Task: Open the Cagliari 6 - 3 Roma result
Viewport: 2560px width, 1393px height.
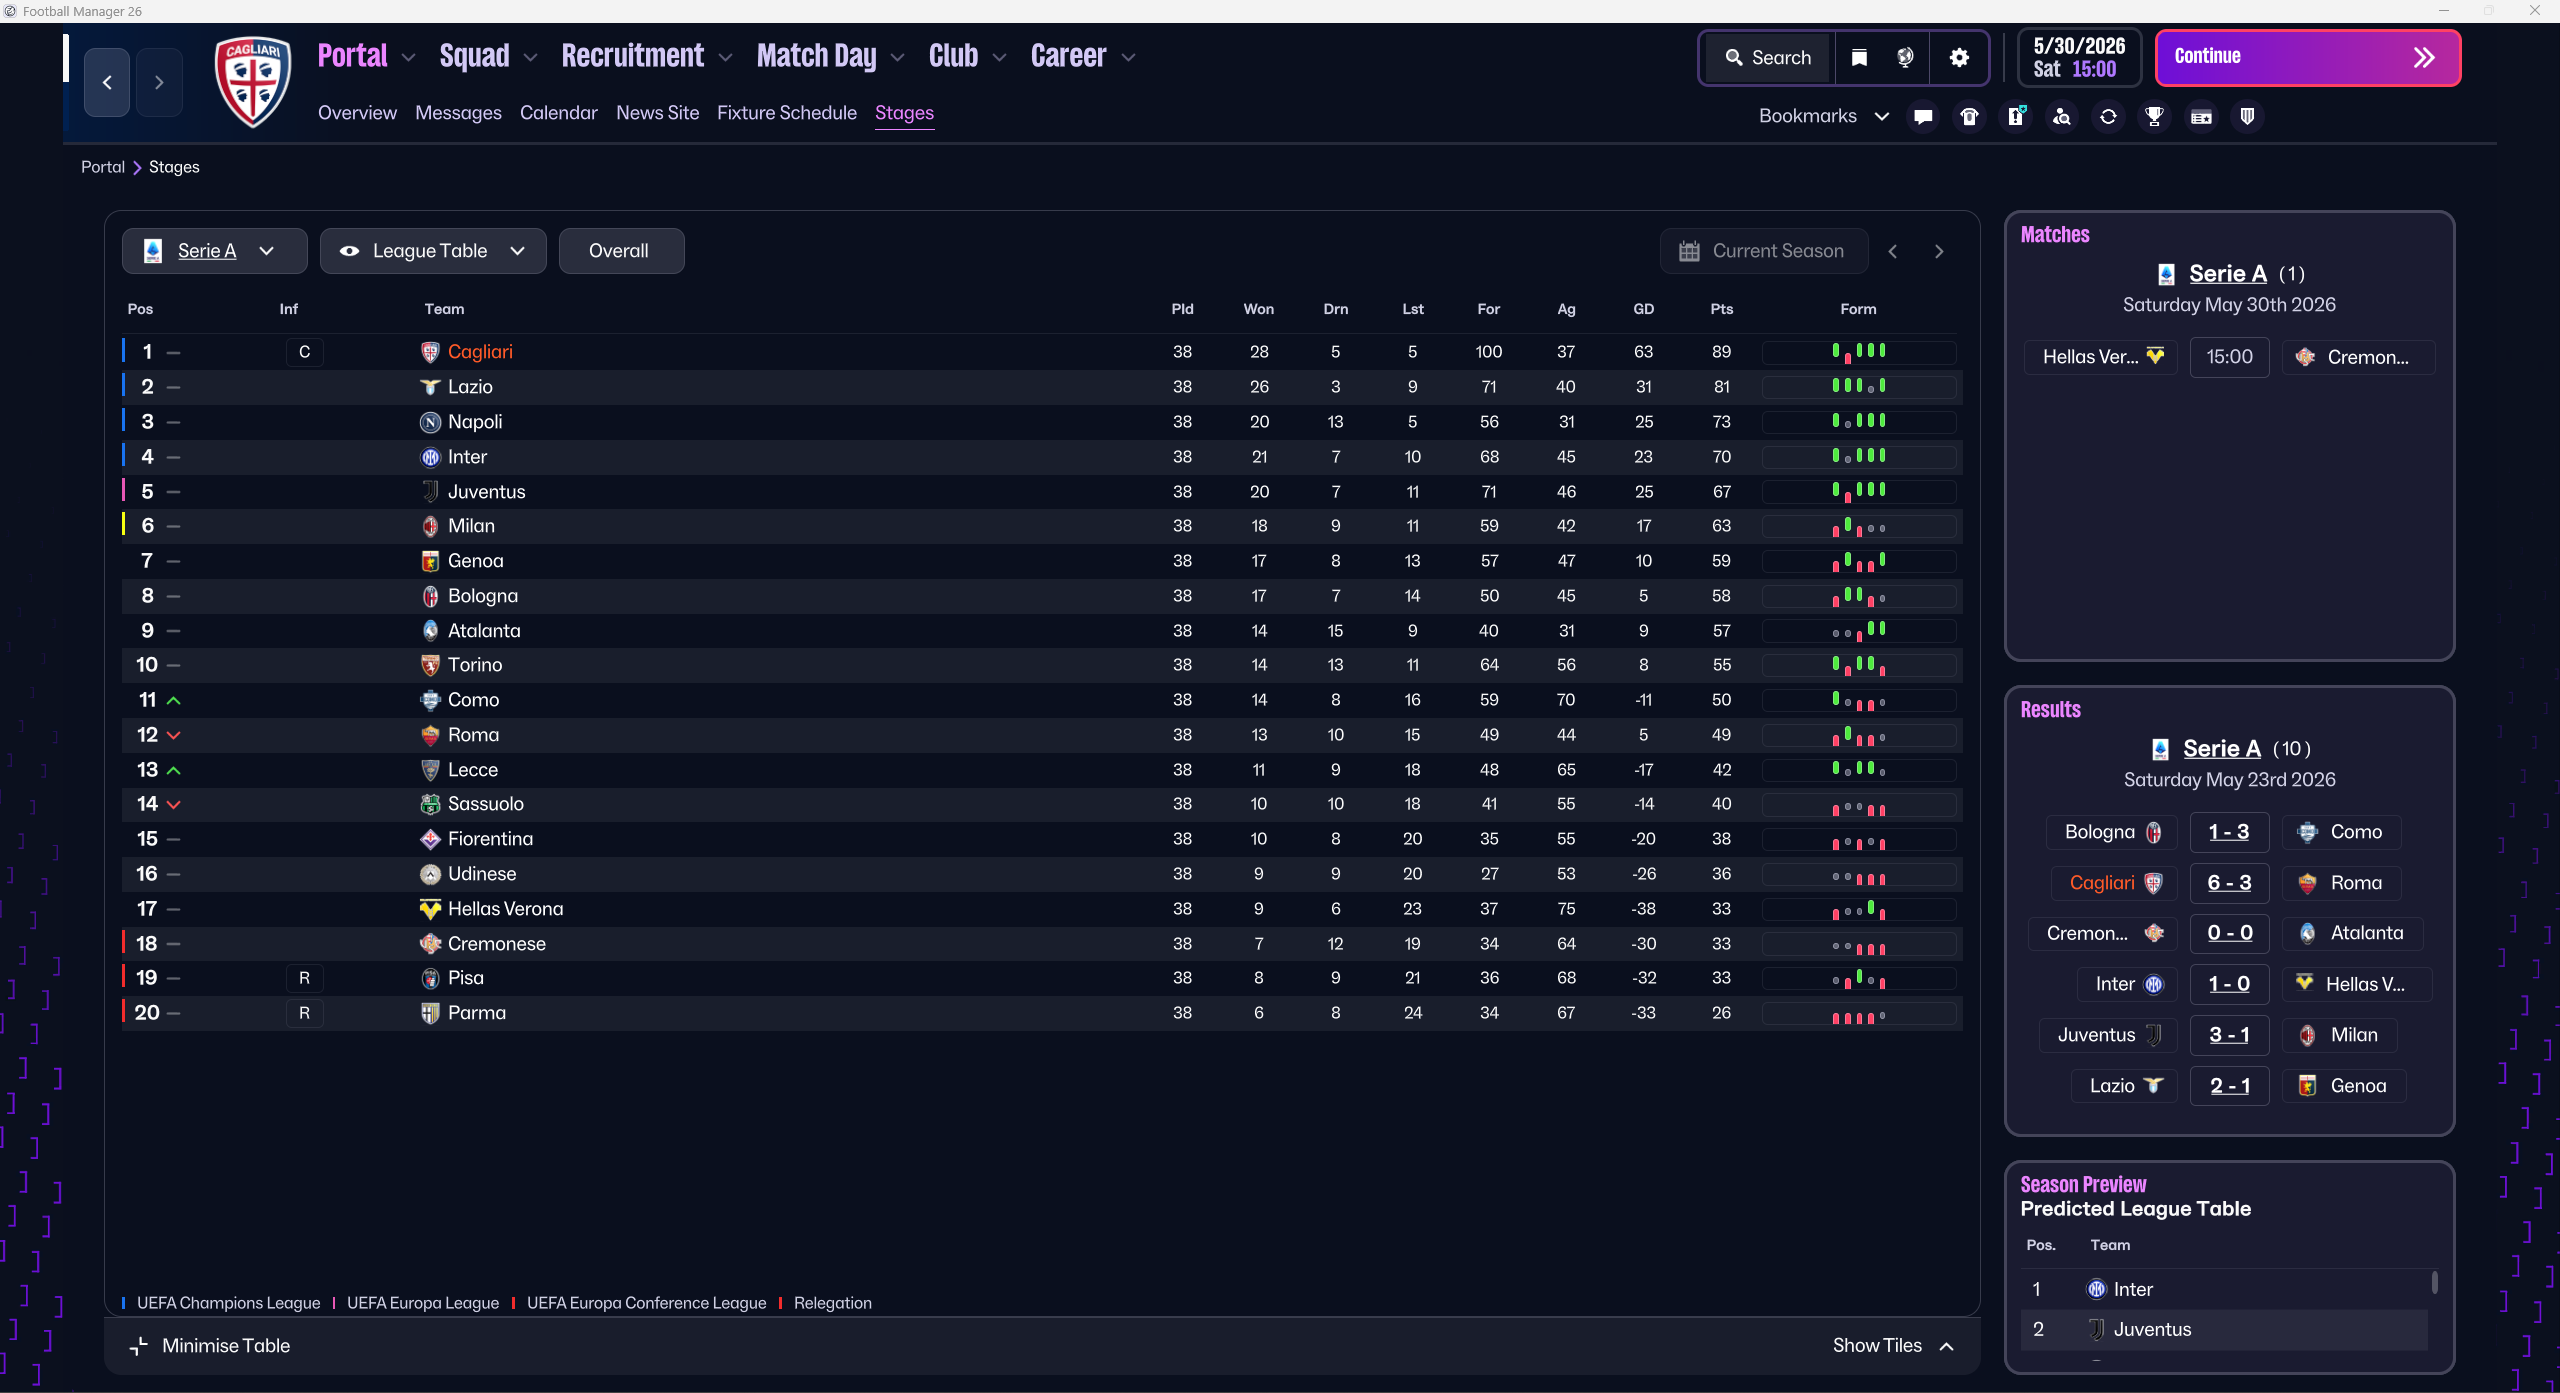Action: click(2228, 883)
